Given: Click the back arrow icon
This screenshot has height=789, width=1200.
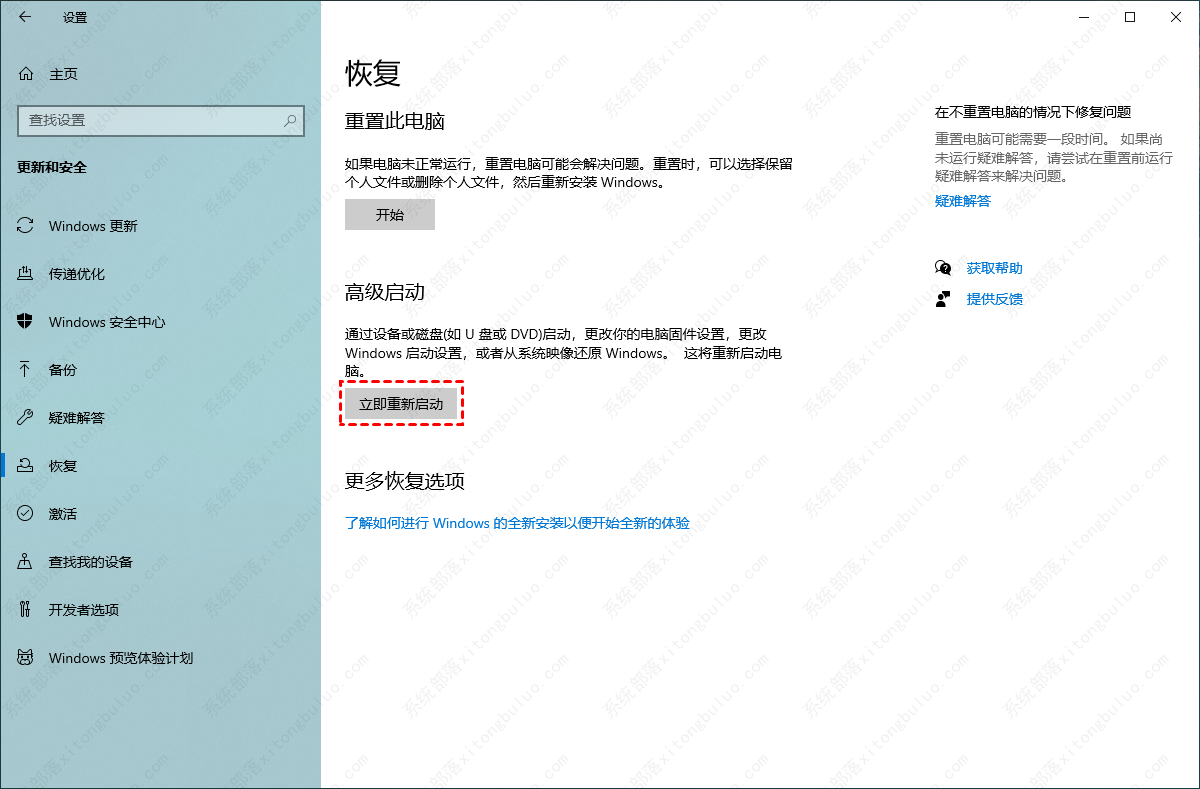Looking at the screenshot, I should click(x=25, y=17).
